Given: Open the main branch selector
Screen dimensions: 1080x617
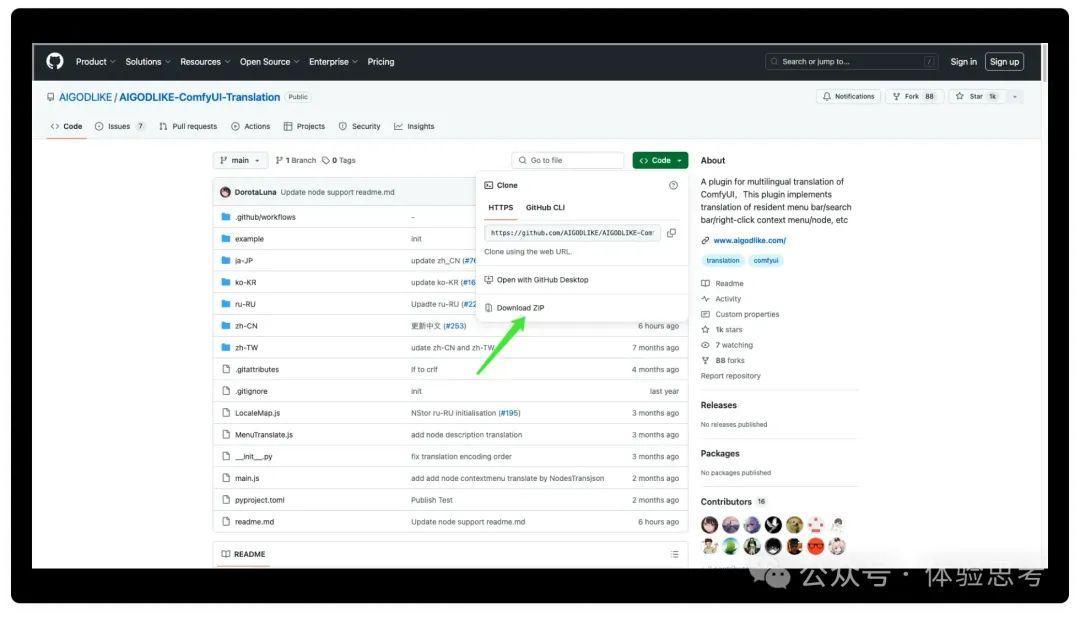Looking at the screenshot, I should [240, 160].
